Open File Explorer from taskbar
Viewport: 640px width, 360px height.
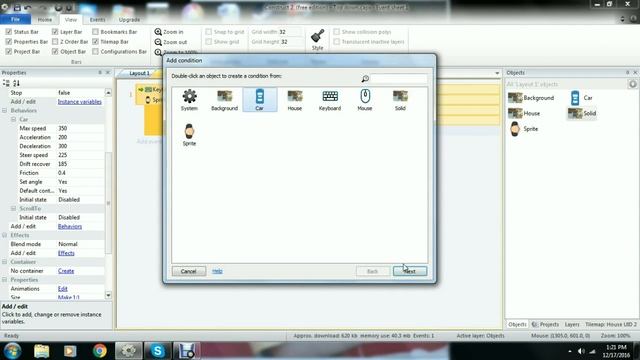[x=42, y=351]
